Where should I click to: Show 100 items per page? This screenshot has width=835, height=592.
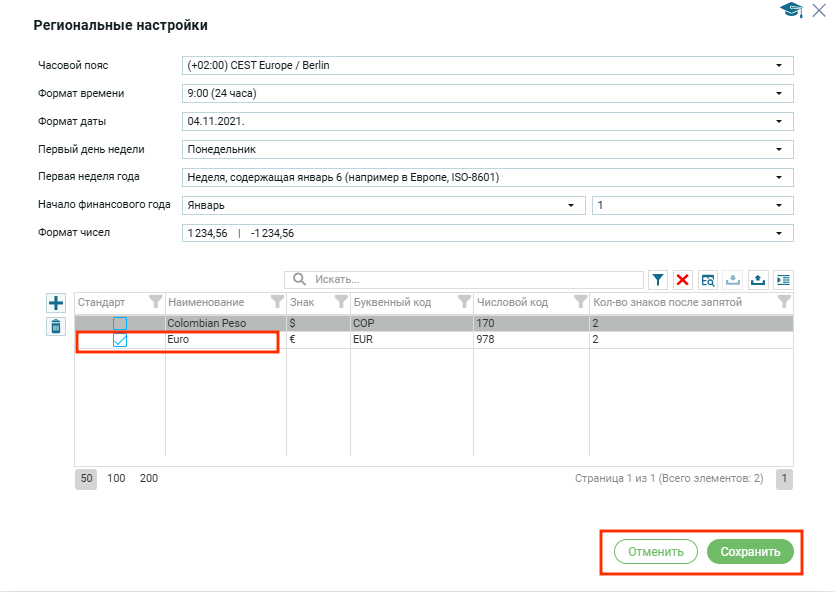point(116,479)
